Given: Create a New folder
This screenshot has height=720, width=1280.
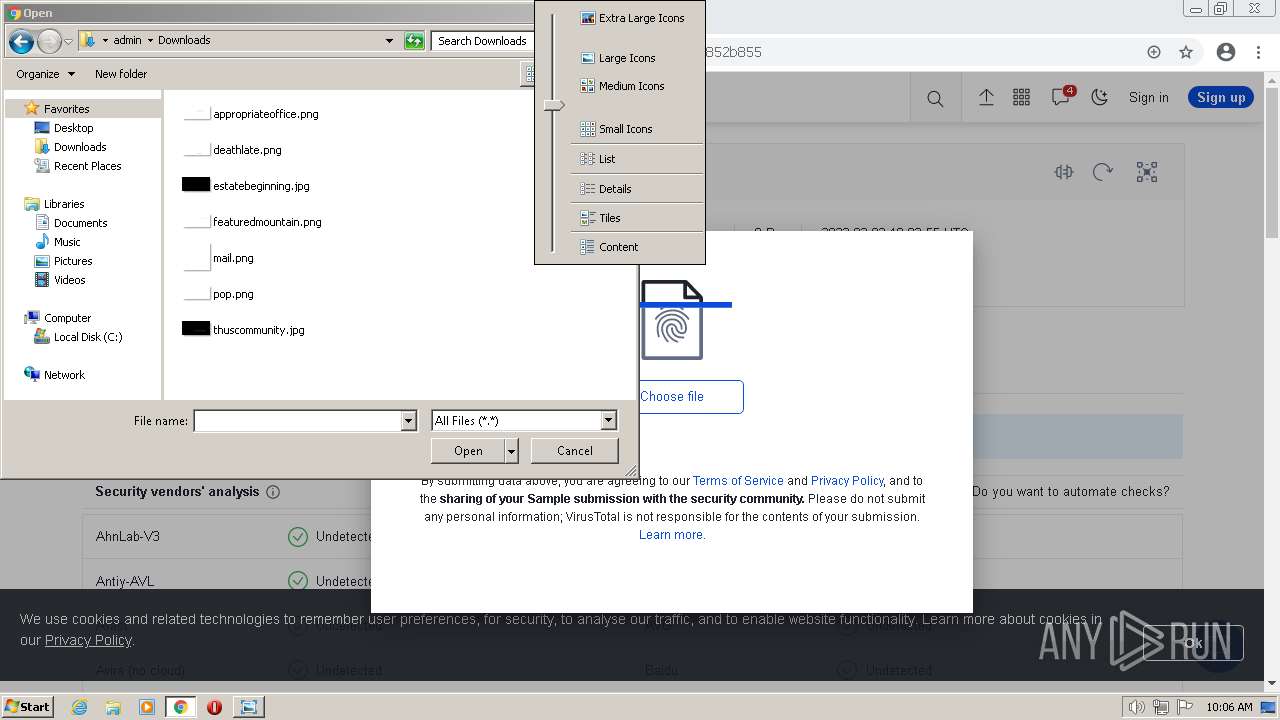Looking at the screenshot, I should 121,74.
